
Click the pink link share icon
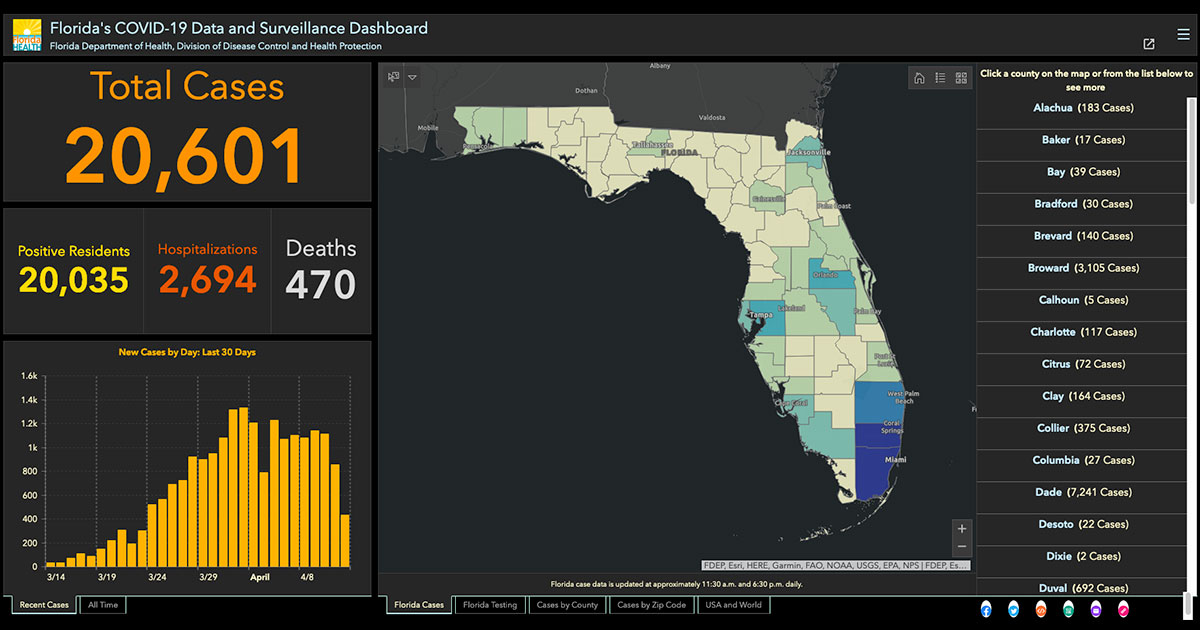[1123, 608]
